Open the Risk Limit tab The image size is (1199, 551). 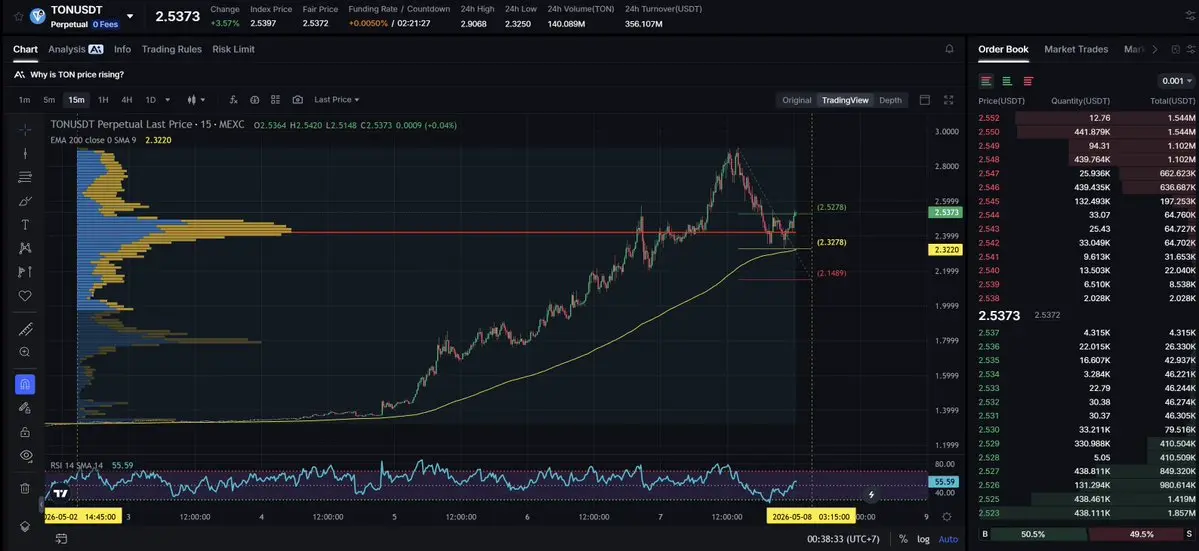coord(233,49)
